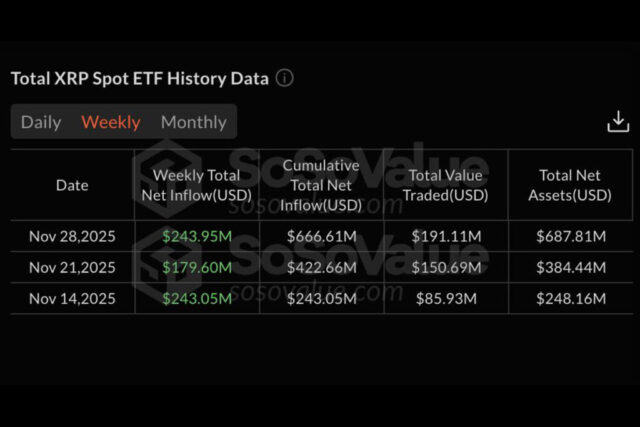Select the Nov 28,2025 row date
The height and width of the screenshot is (427, 640).
click(x=72, y=237)
